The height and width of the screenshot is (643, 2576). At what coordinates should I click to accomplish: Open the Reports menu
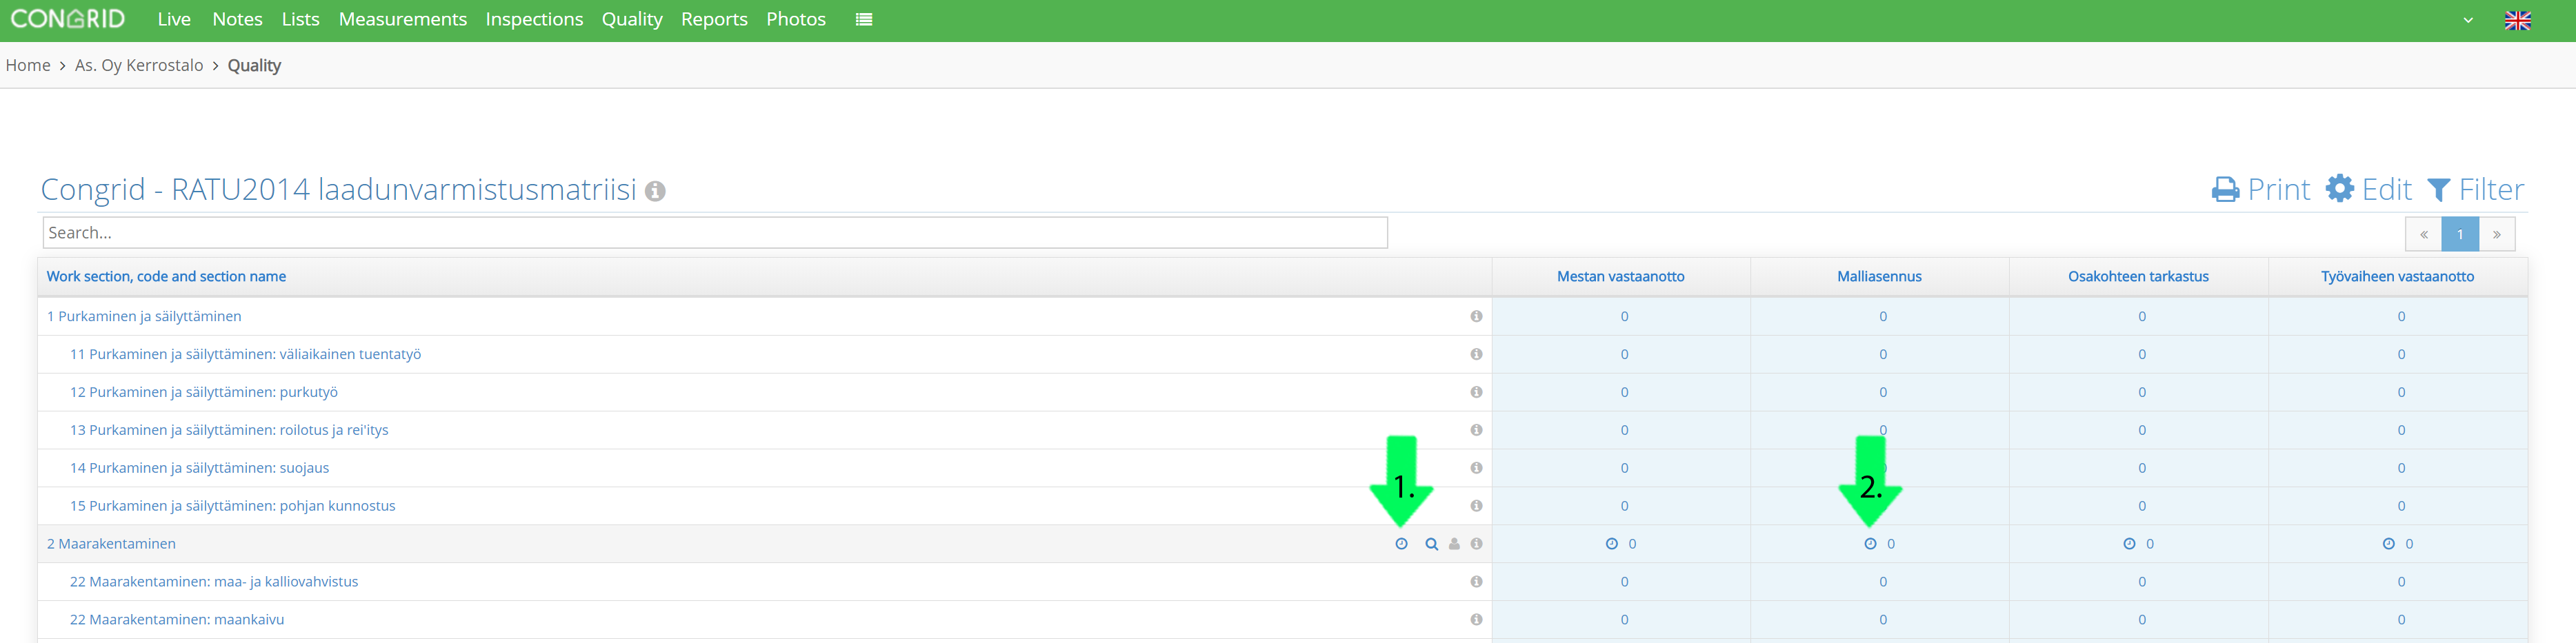coord(714,19)
